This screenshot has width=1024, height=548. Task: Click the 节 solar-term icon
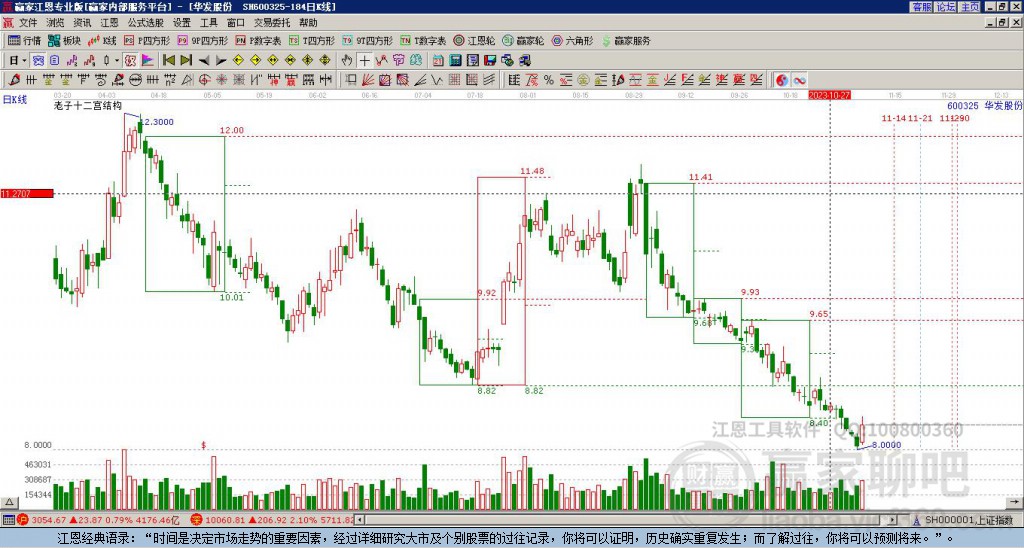398,60
